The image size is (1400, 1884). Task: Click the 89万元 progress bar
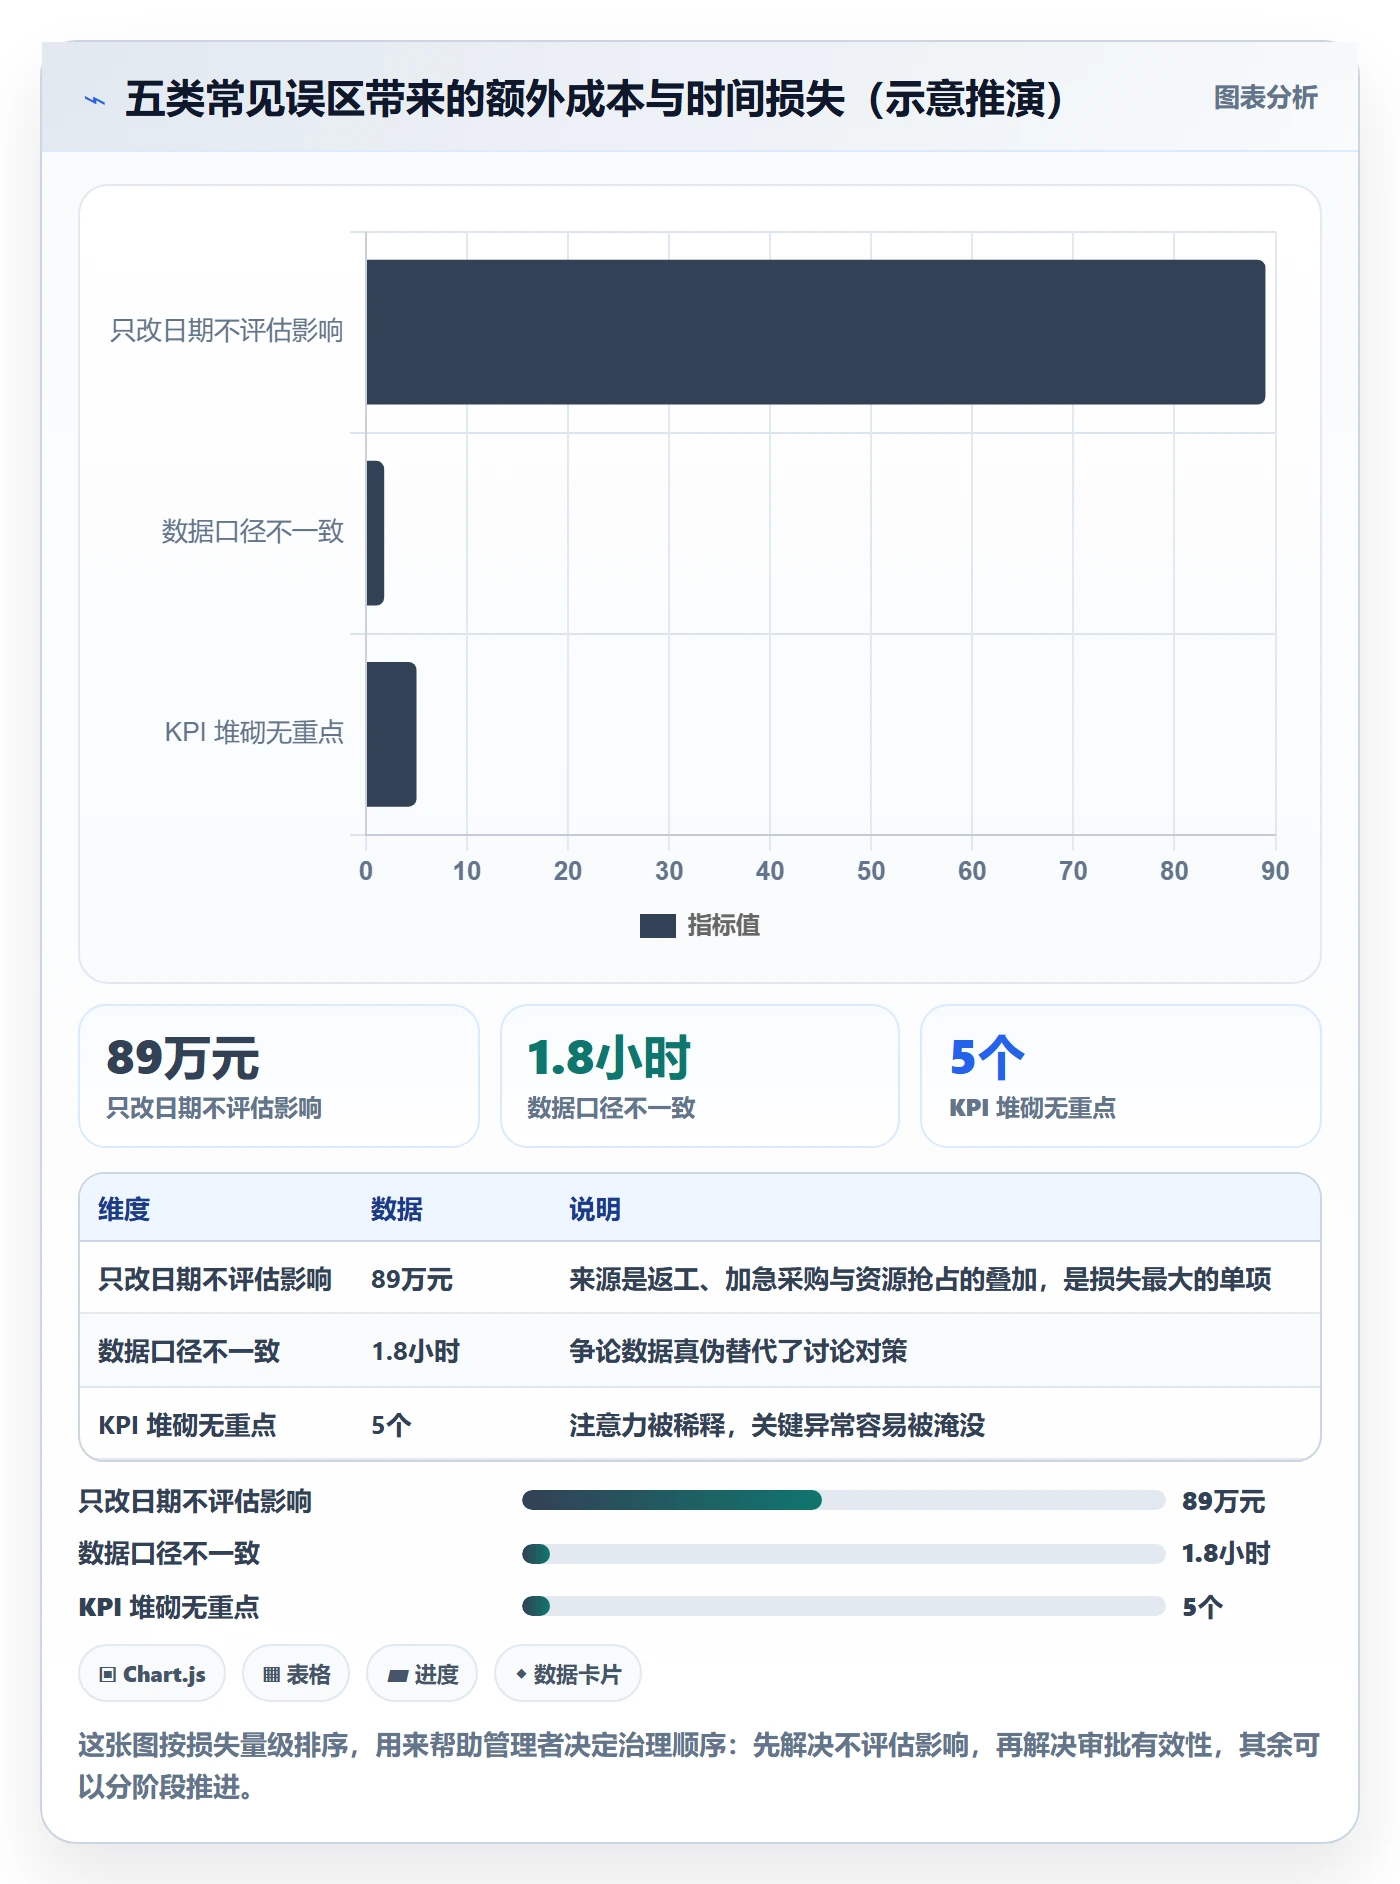843,1500
